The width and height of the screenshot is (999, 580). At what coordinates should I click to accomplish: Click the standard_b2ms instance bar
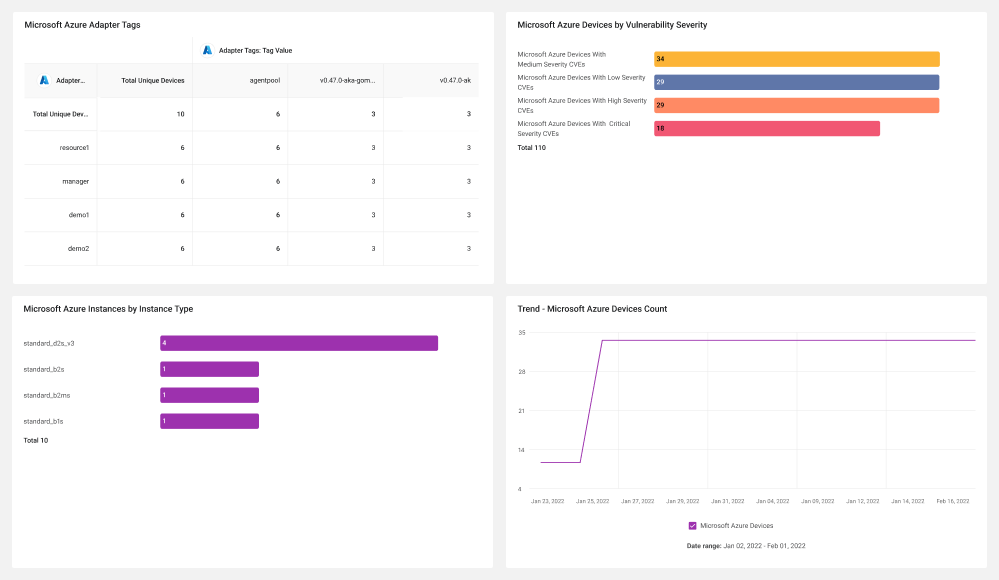point(209,395)
